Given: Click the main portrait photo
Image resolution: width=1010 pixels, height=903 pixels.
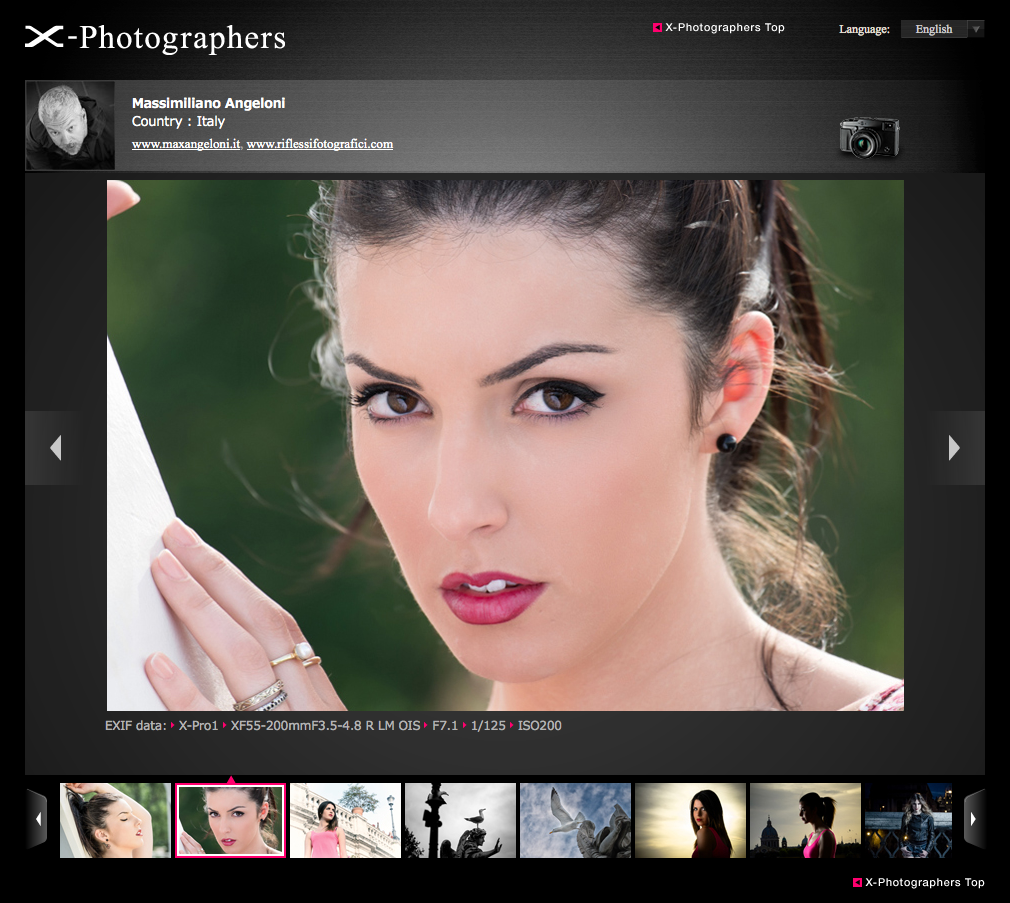Looking at the screenshot, I should (x=505, y=445).
